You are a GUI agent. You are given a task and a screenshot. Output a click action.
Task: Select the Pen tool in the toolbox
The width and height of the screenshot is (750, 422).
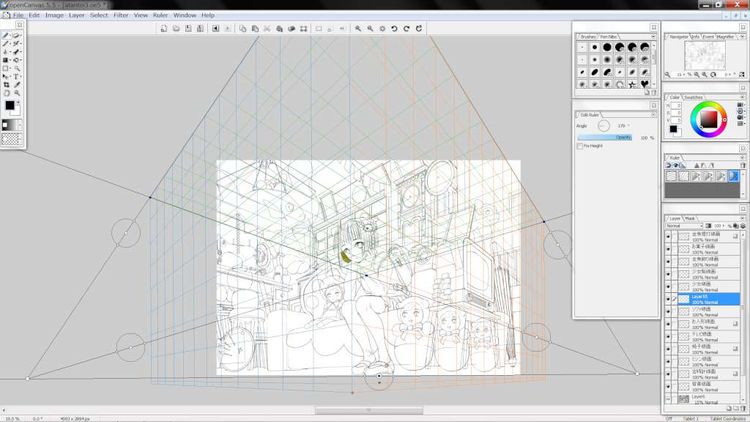point(6,35)
